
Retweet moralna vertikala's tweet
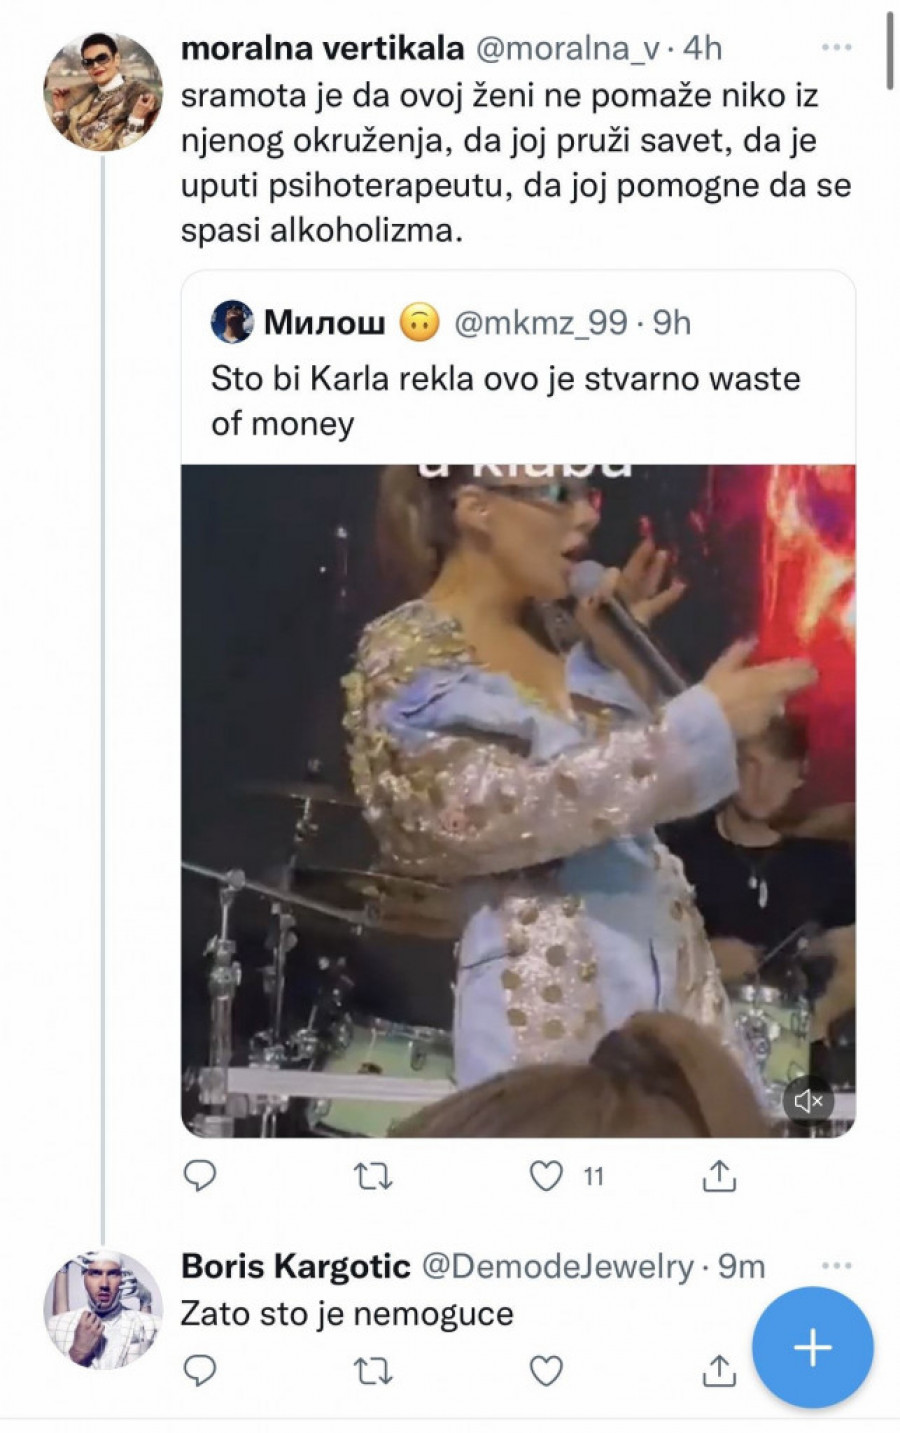point(373,1176)
